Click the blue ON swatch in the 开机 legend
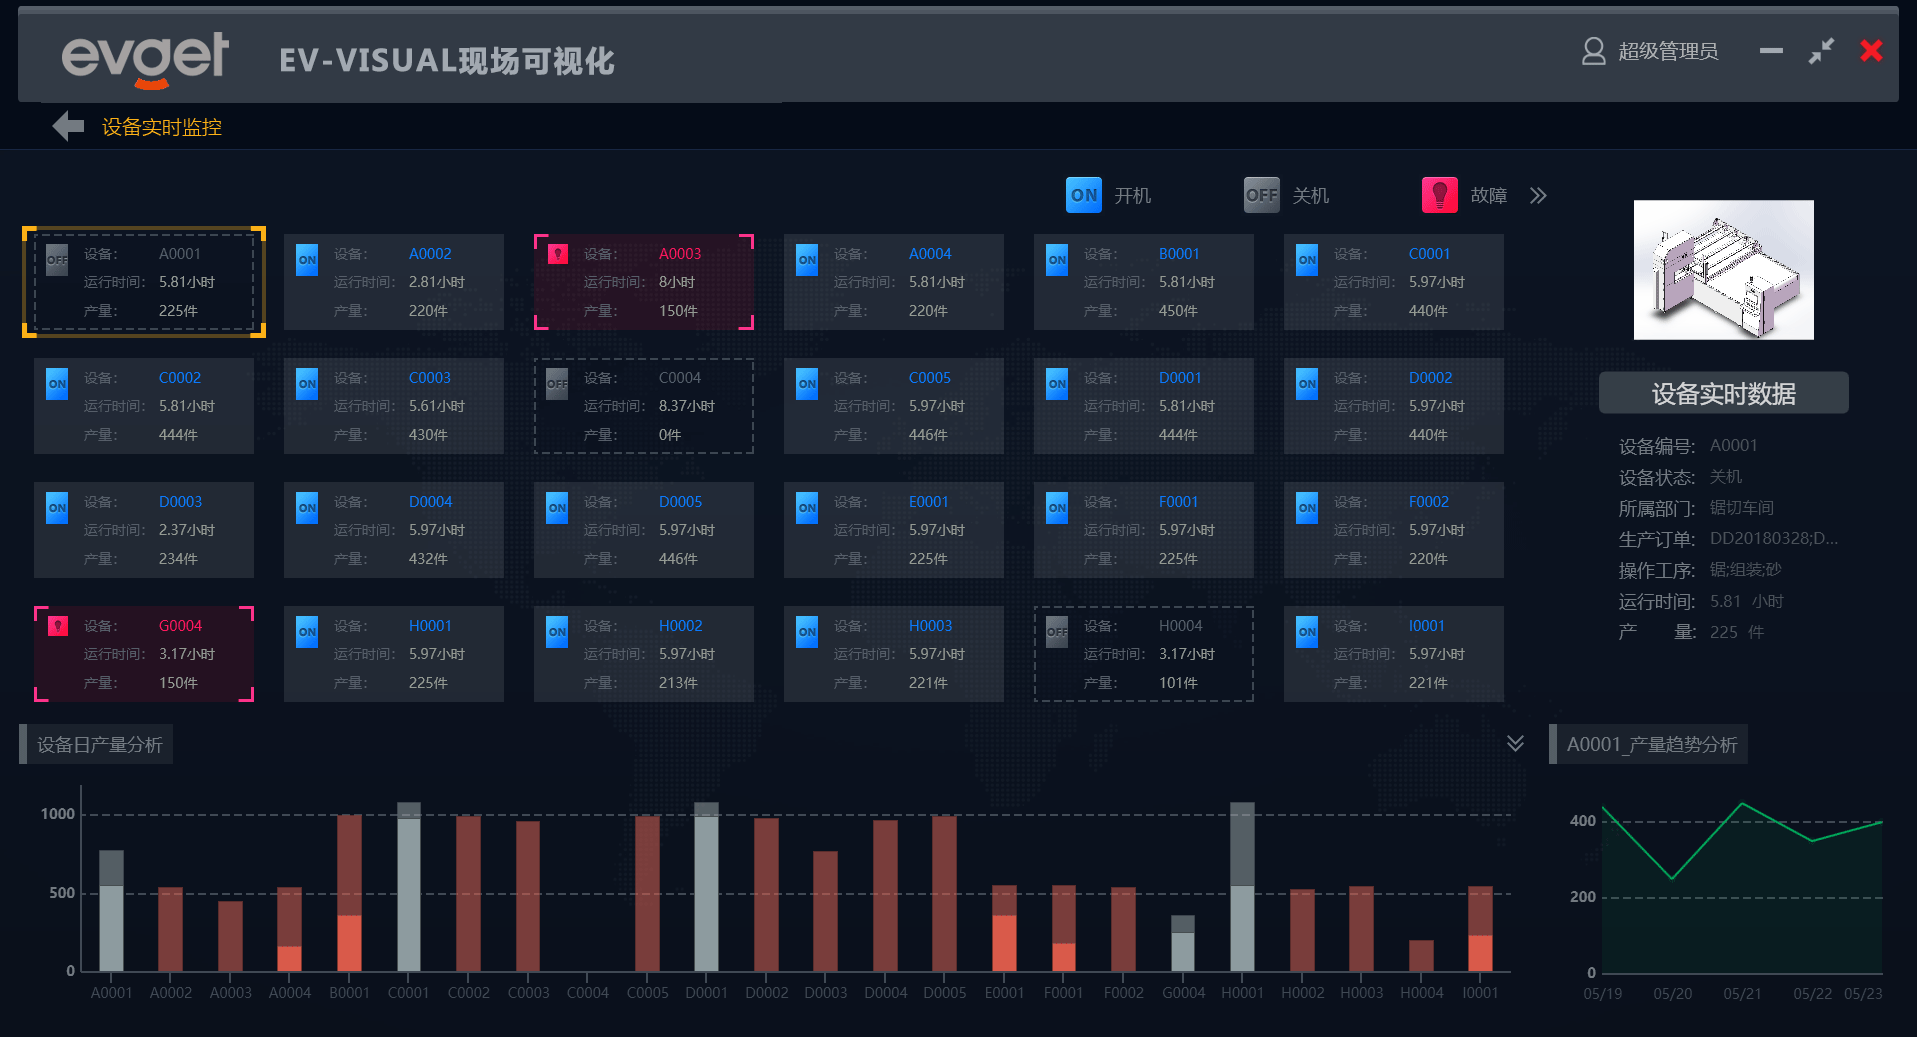 [x=1083, y=194]
